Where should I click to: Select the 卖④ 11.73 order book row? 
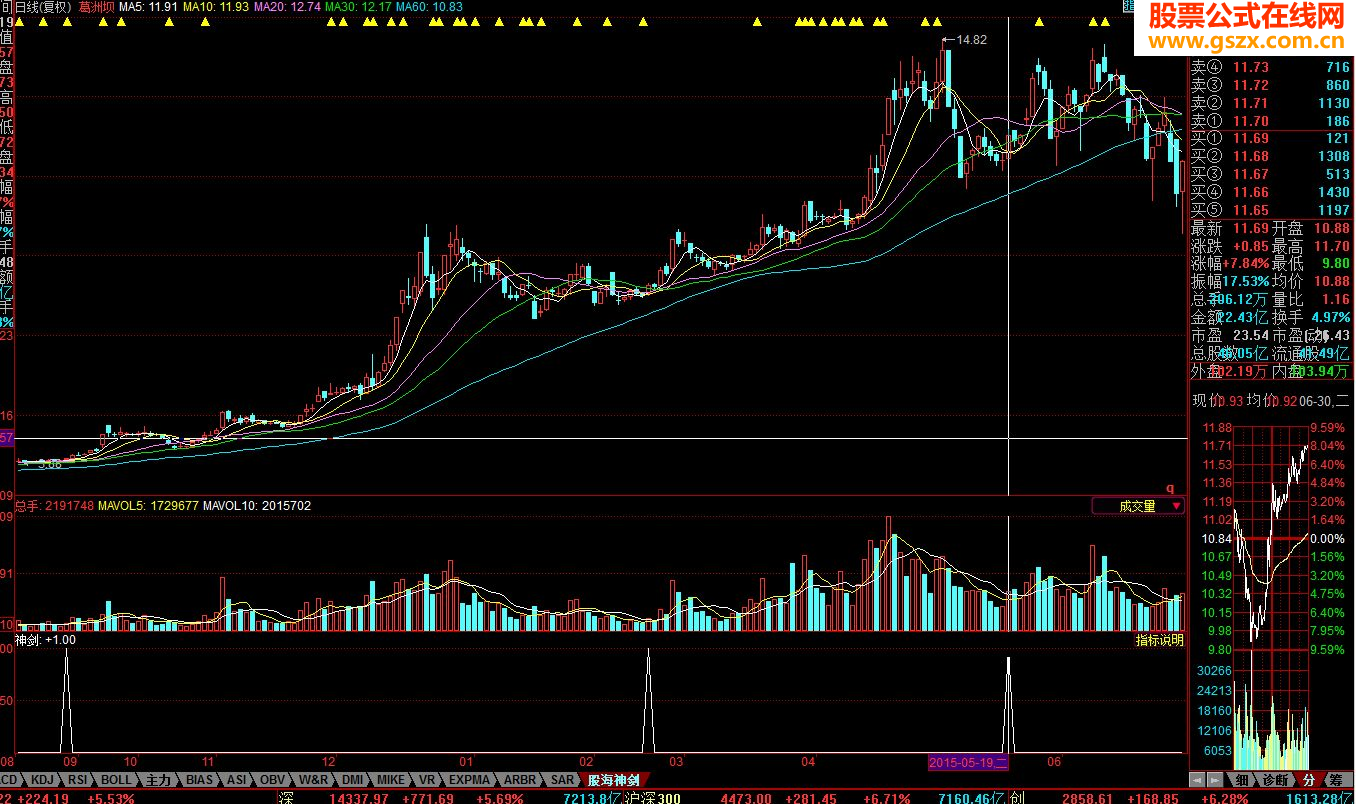point(1270,67)
